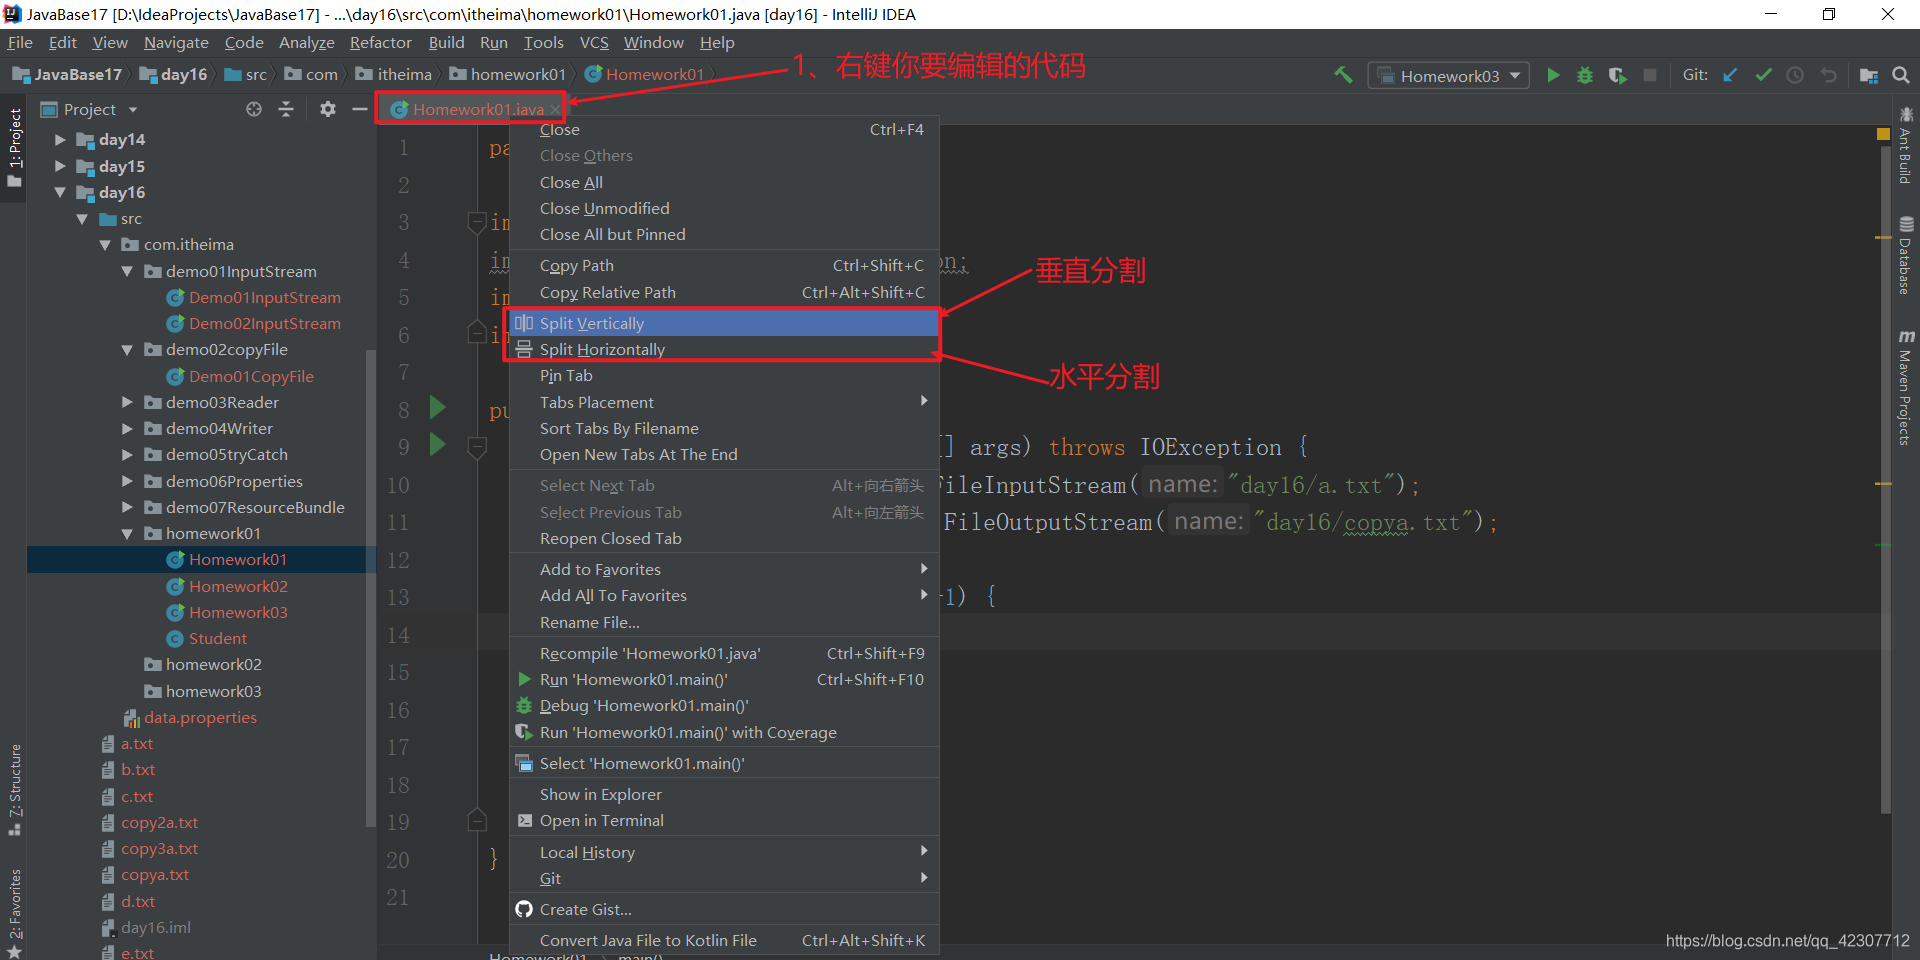The height and width of the screenshot is (960, 1920).
Task: Start debugging with the bug icon
Action: [1585, 75]
